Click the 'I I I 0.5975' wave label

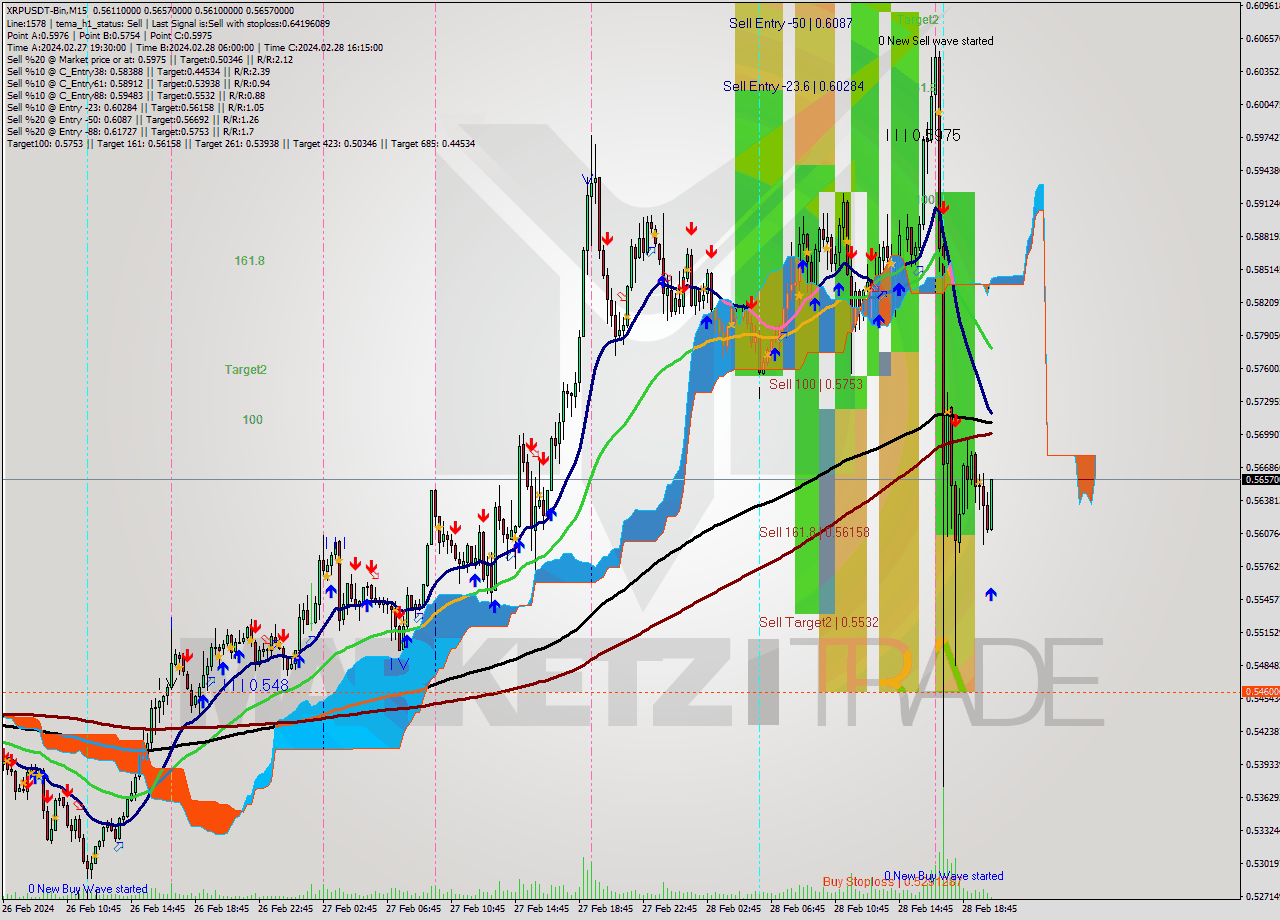[x=923, y=135]
